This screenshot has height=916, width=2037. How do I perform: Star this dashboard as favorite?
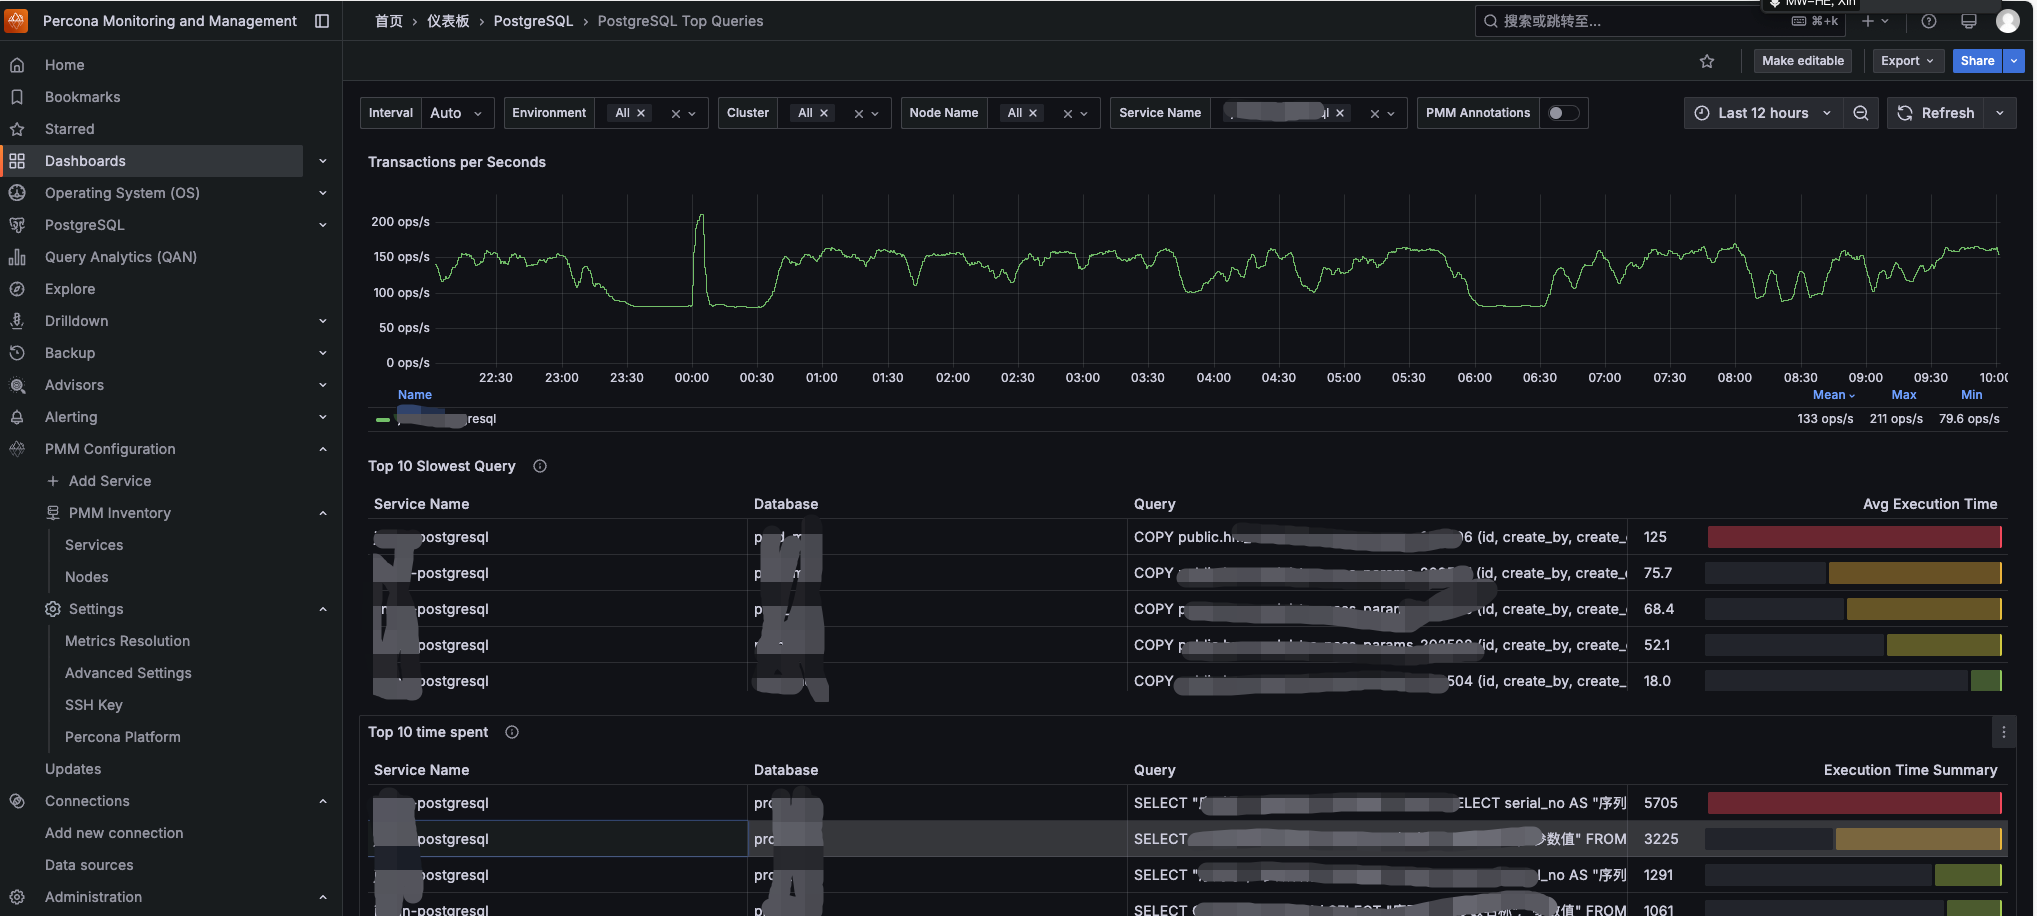(1707, 61)
